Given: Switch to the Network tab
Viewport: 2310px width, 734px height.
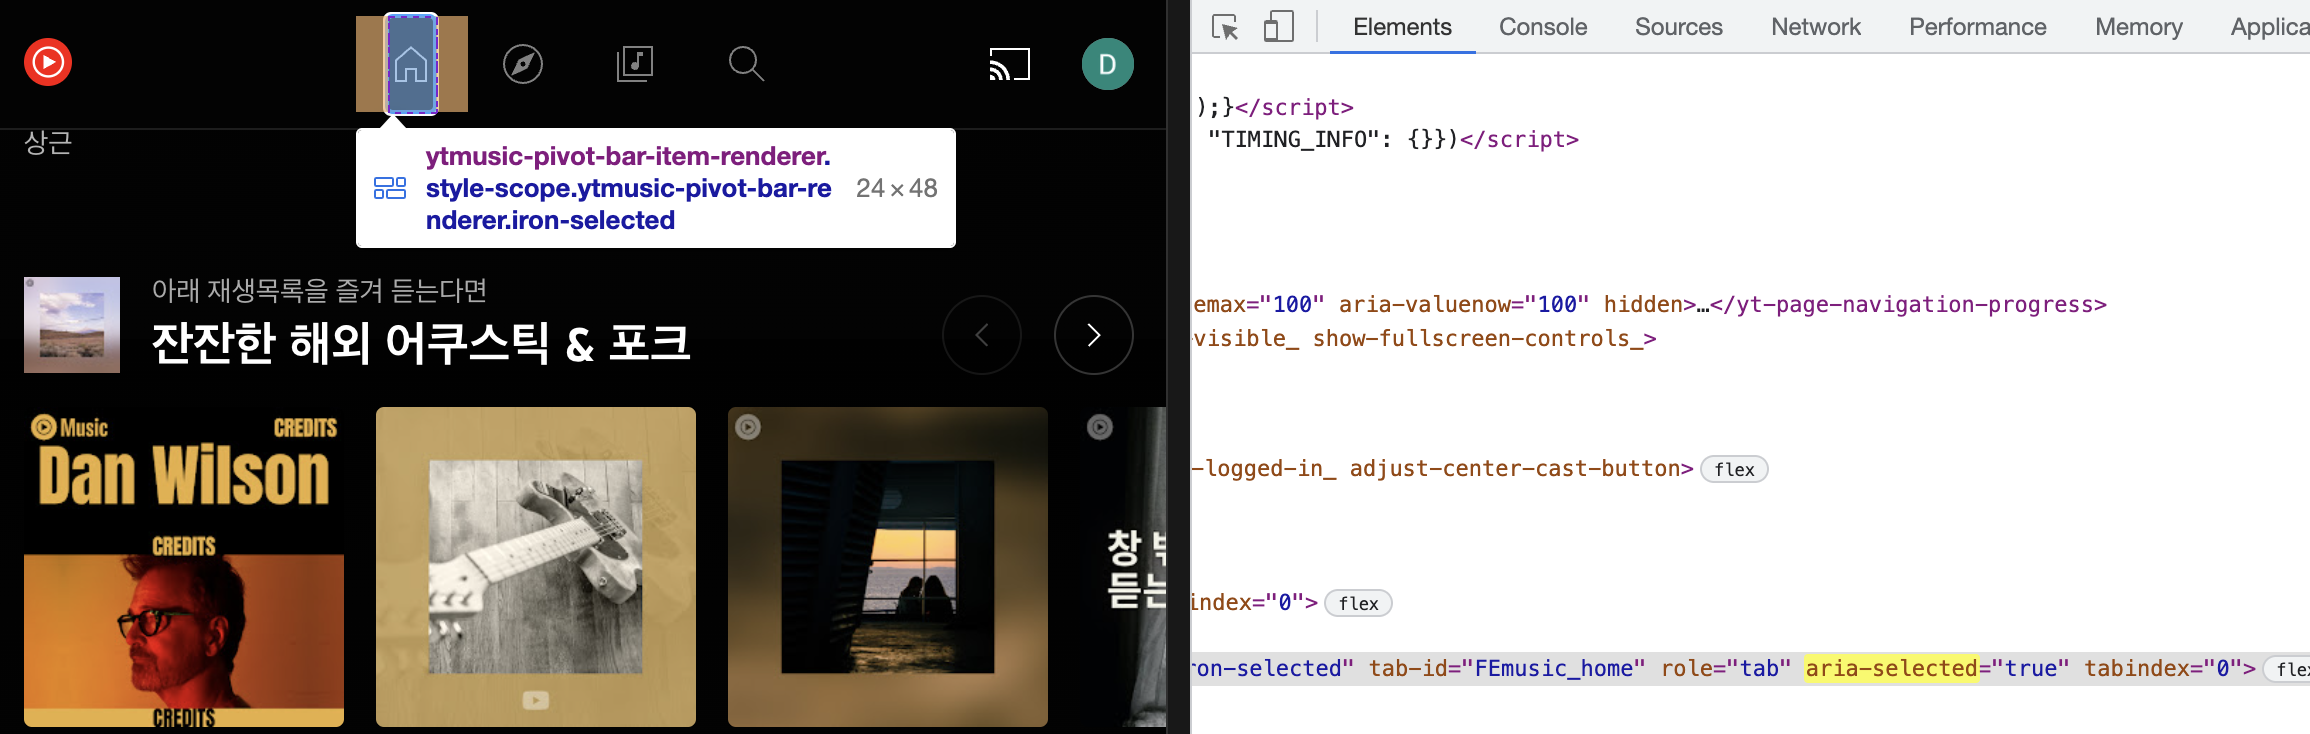Looking at the screenshot, I should pos(1816,27).
